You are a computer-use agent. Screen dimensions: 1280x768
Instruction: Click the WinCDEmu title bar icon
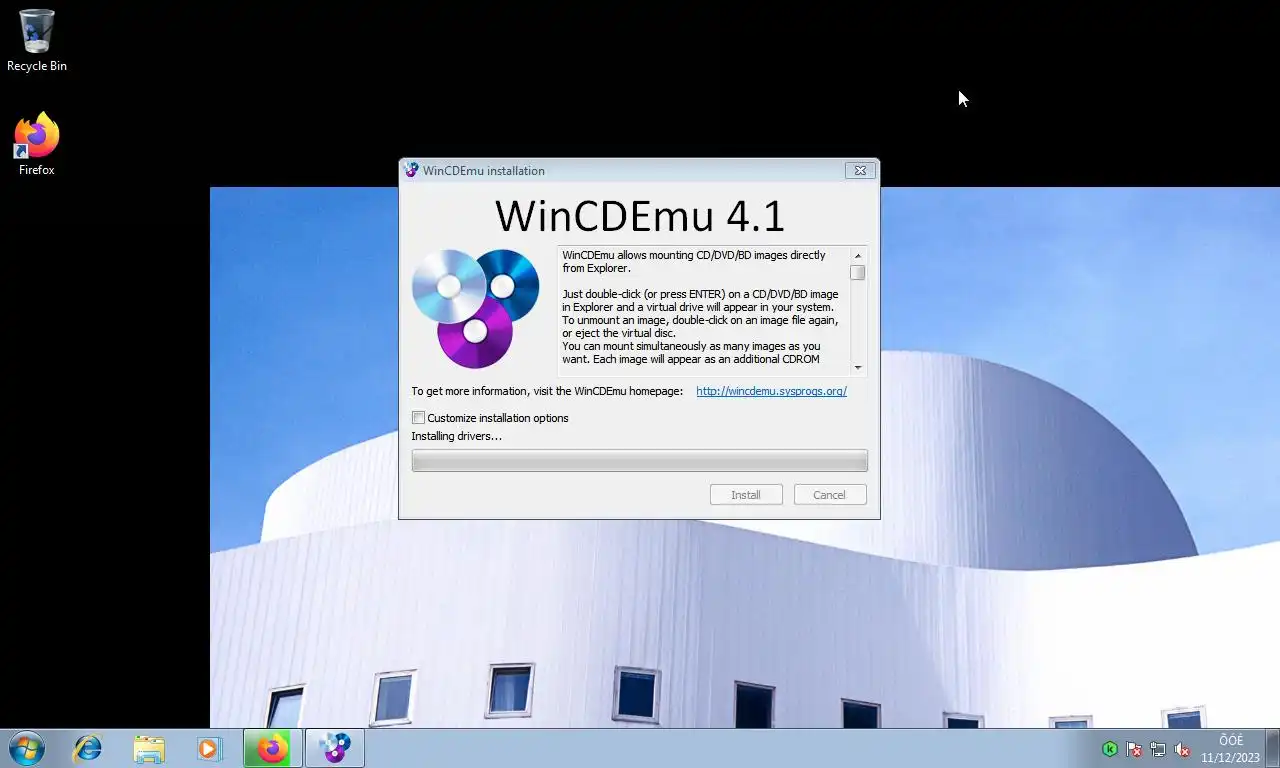click(x=411, y=170)
